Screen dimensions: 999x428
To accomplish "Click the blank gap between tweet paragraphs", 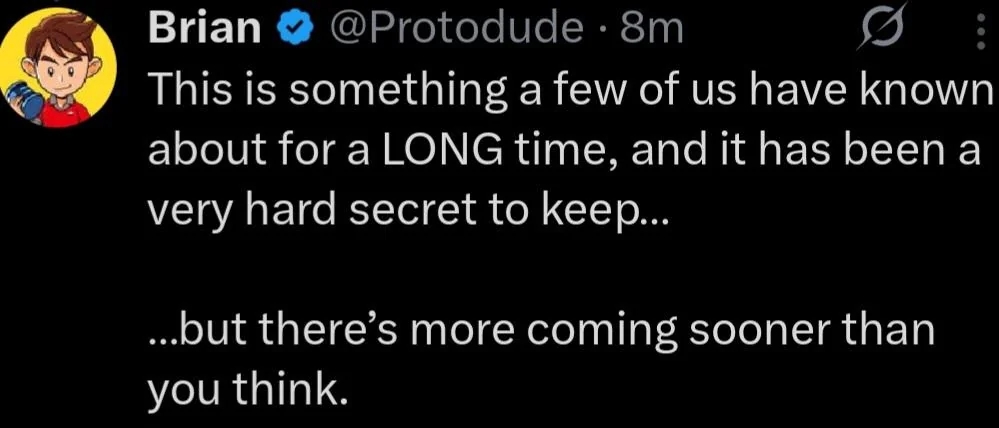I will tap(500, 272).
